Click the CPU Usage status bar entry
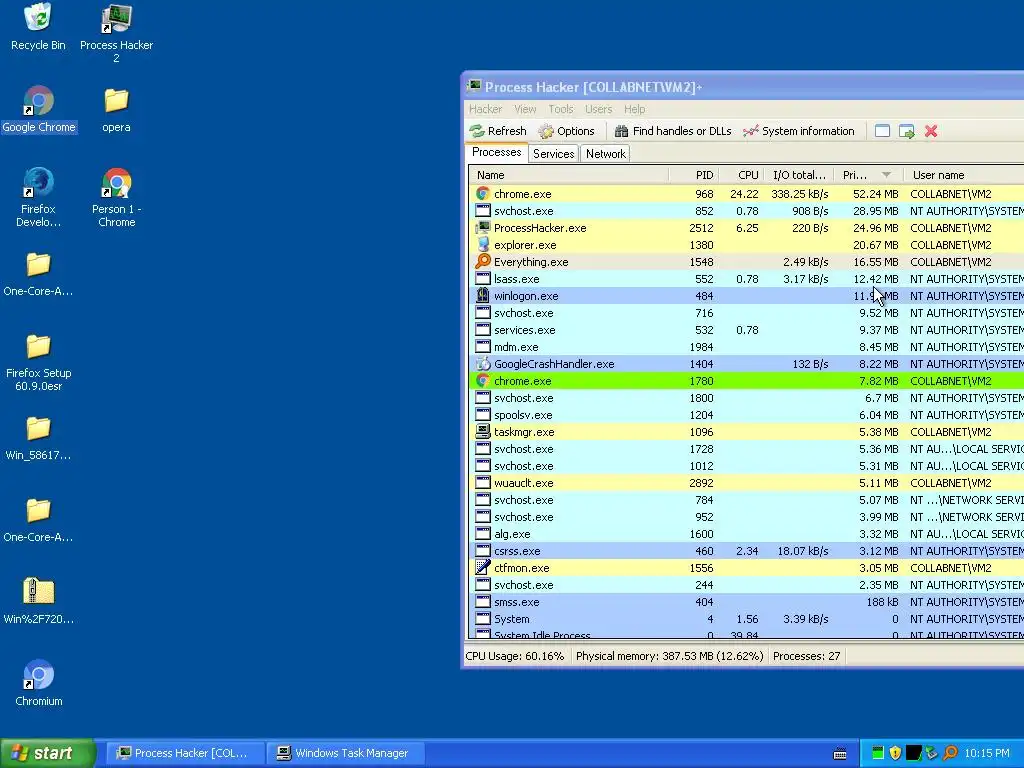This screenshot has height=768, width=1024. (x=515, y=656)
